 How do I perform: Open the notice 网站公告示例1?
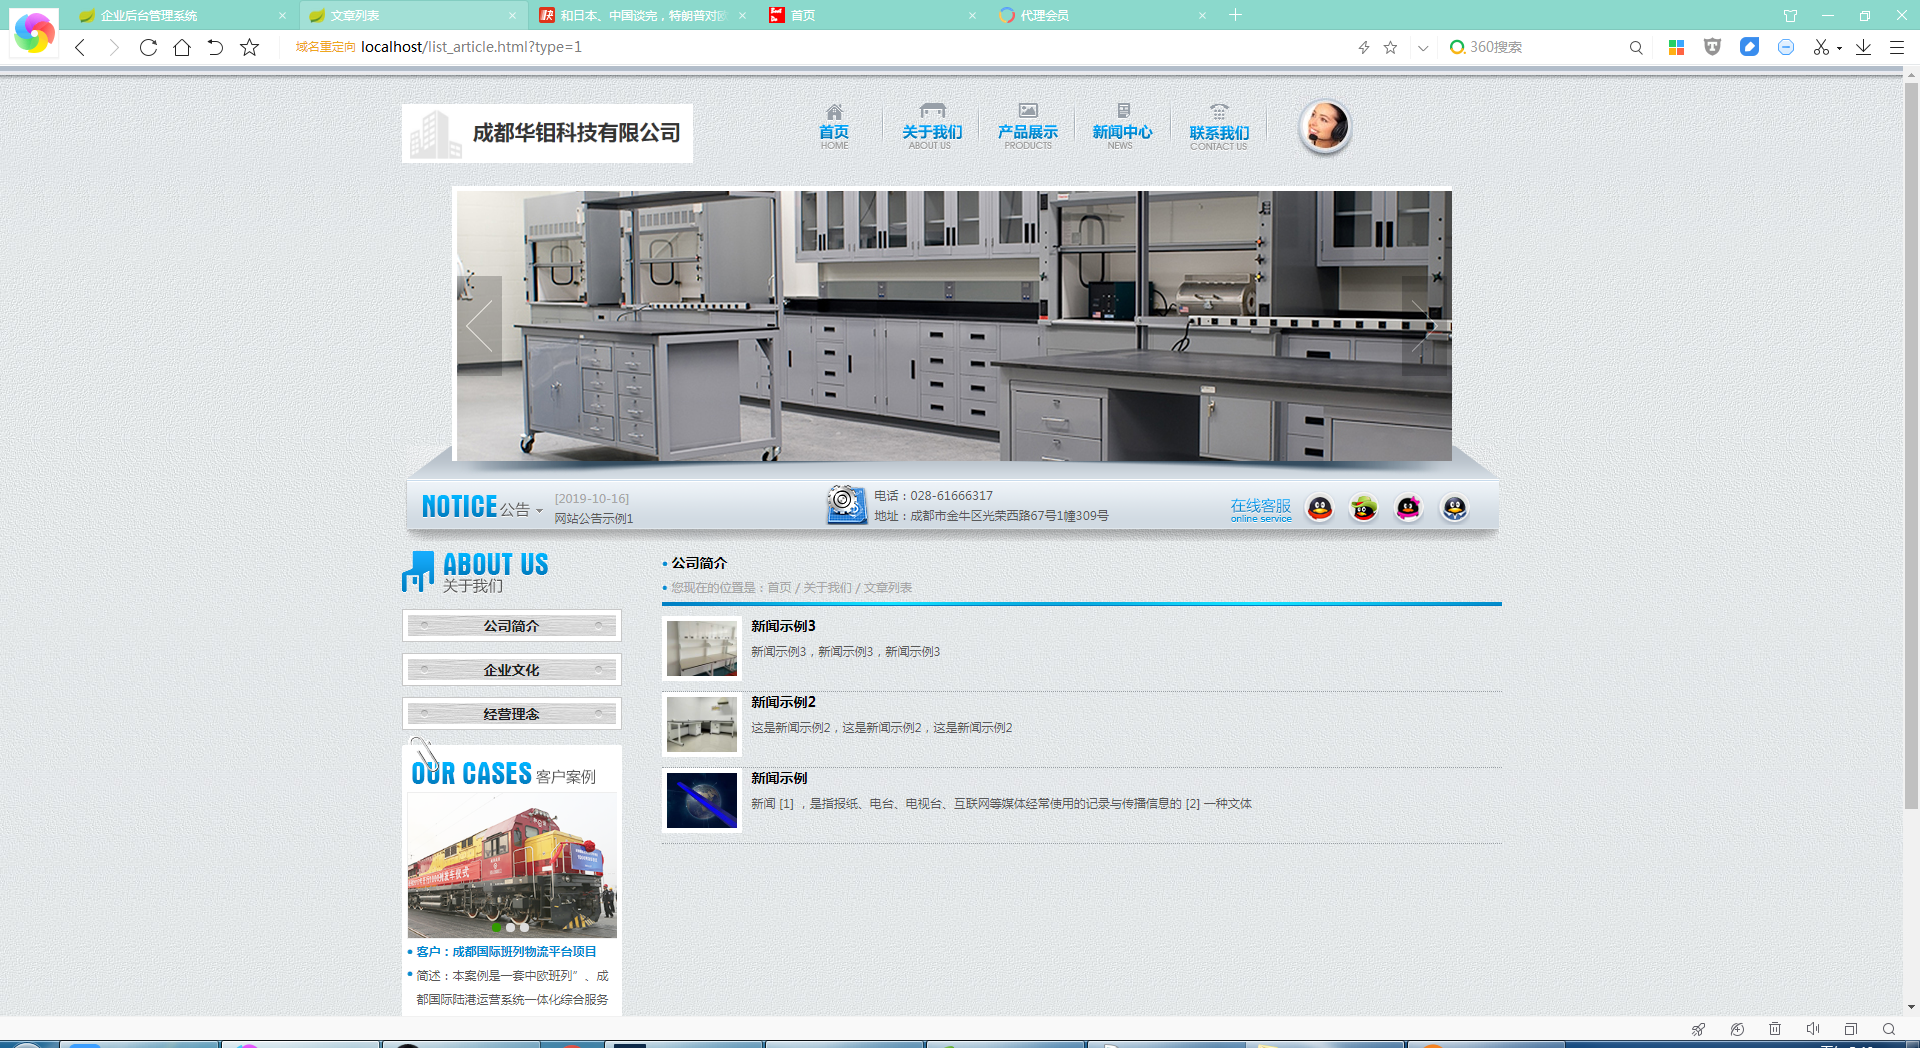click(x=594, y=518)
